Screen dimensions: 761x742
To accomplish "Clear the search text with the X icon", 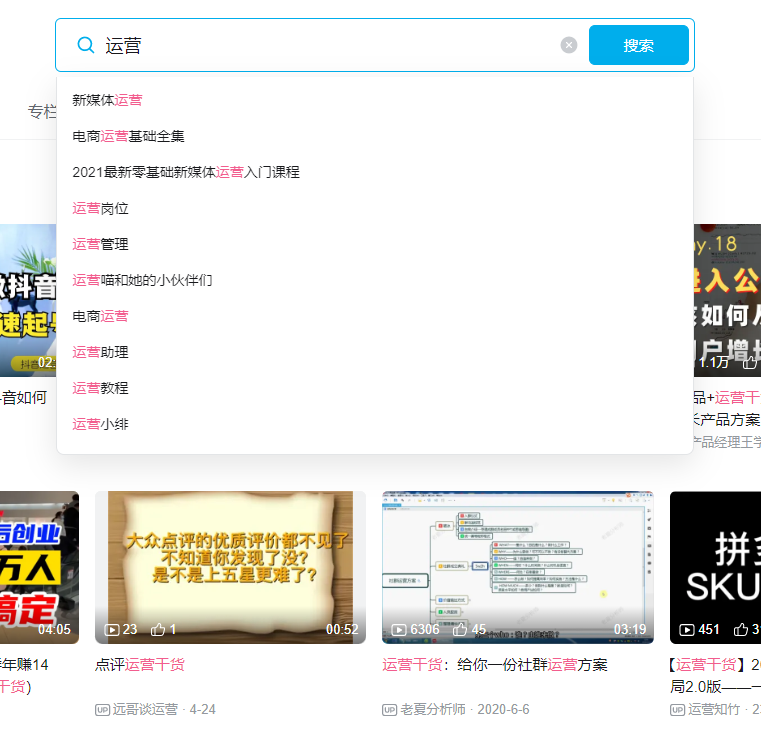I will (569, 45).
